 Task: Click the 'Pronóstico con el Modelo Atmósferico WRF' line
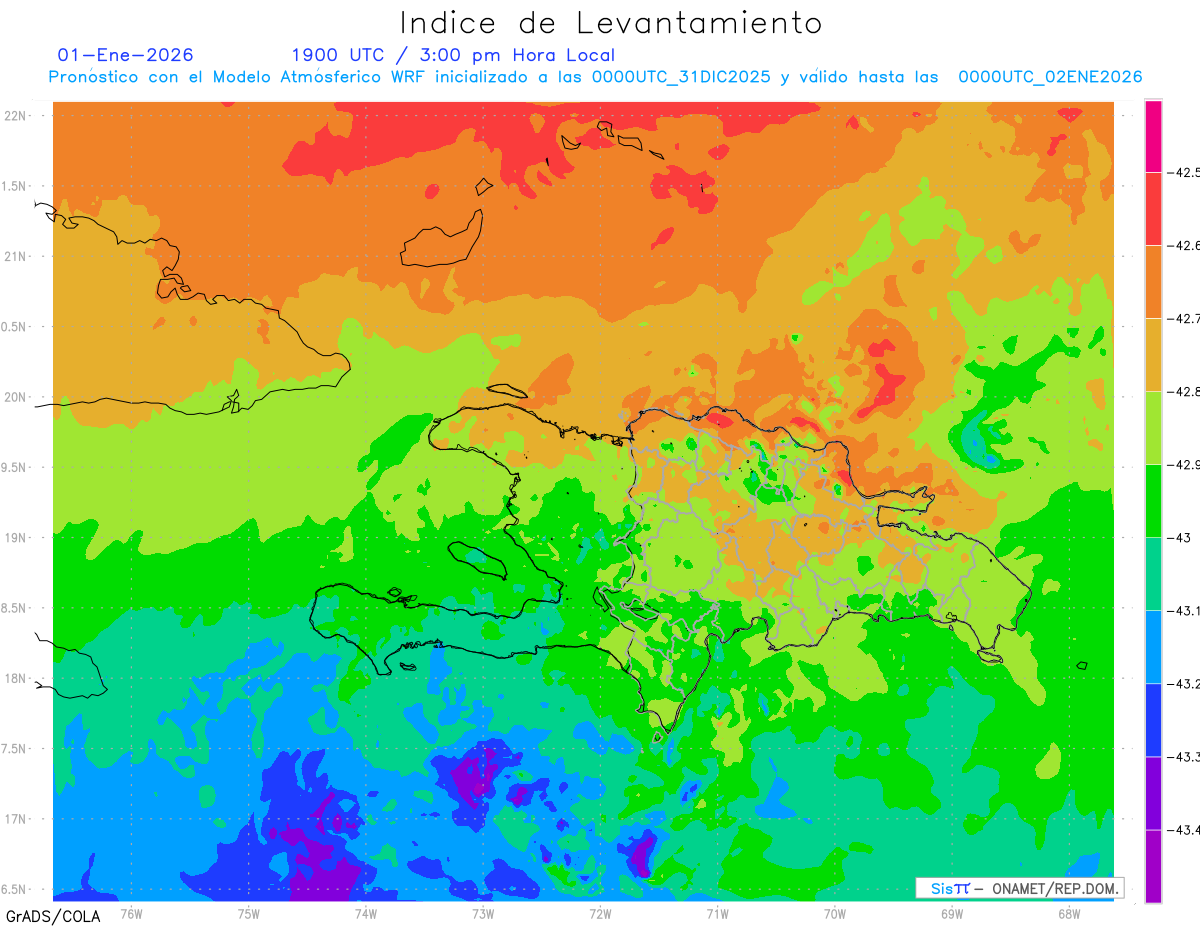(595, 77)
